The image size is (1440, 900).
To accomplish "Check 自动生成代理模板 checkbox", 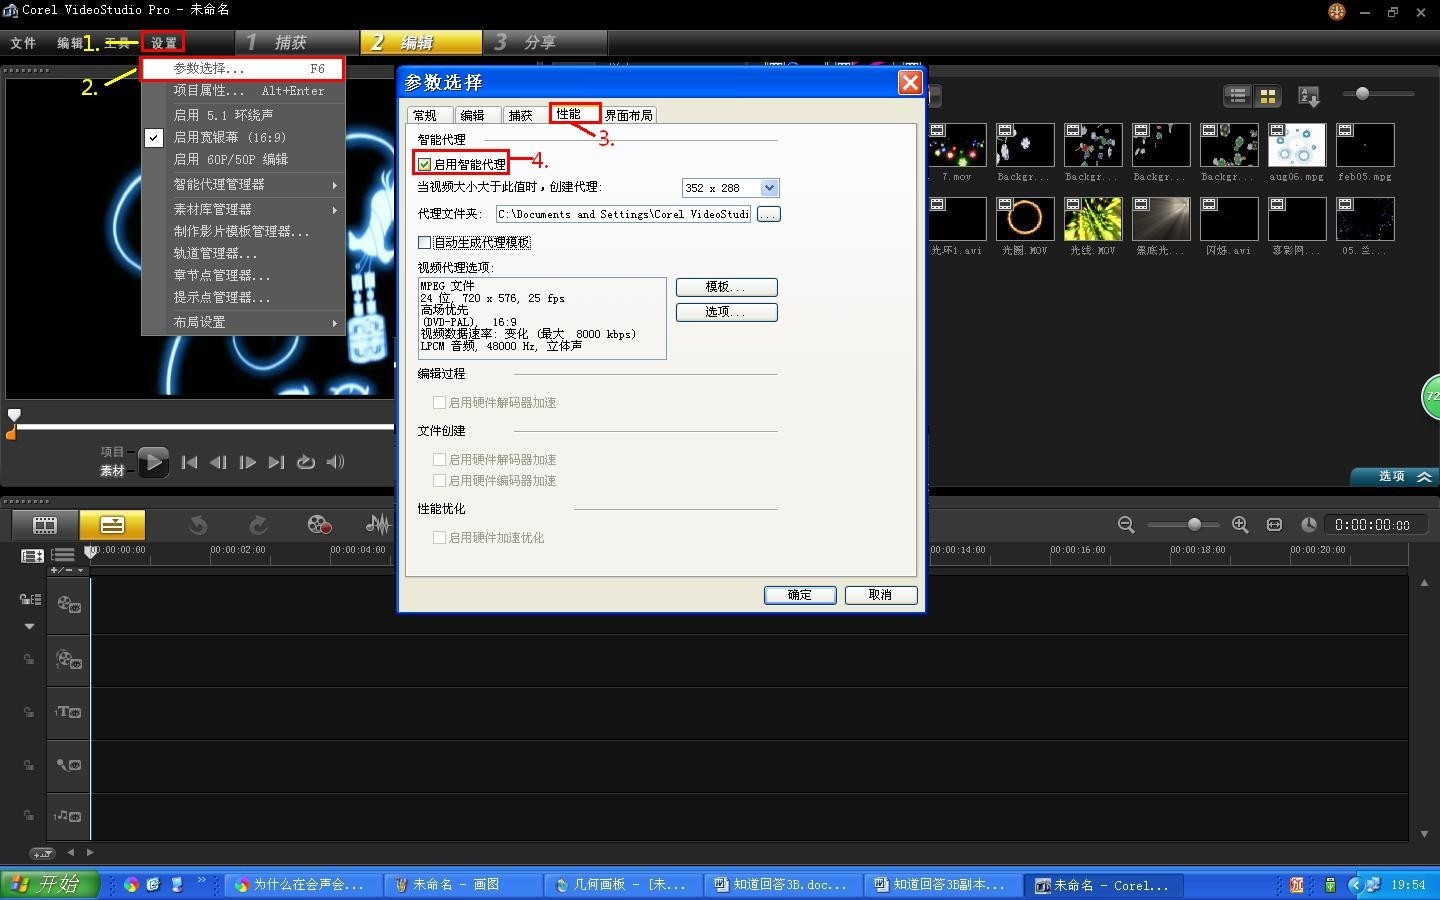I will tap(425, 242).
